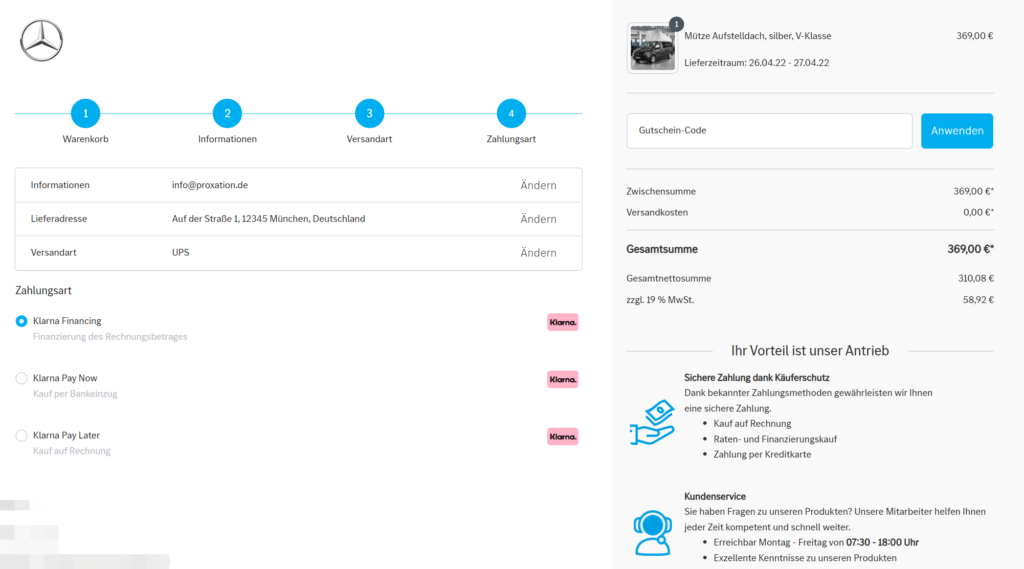
Task: Select Klarna Pay Later radio button
Action: click(x=22, y=435)
